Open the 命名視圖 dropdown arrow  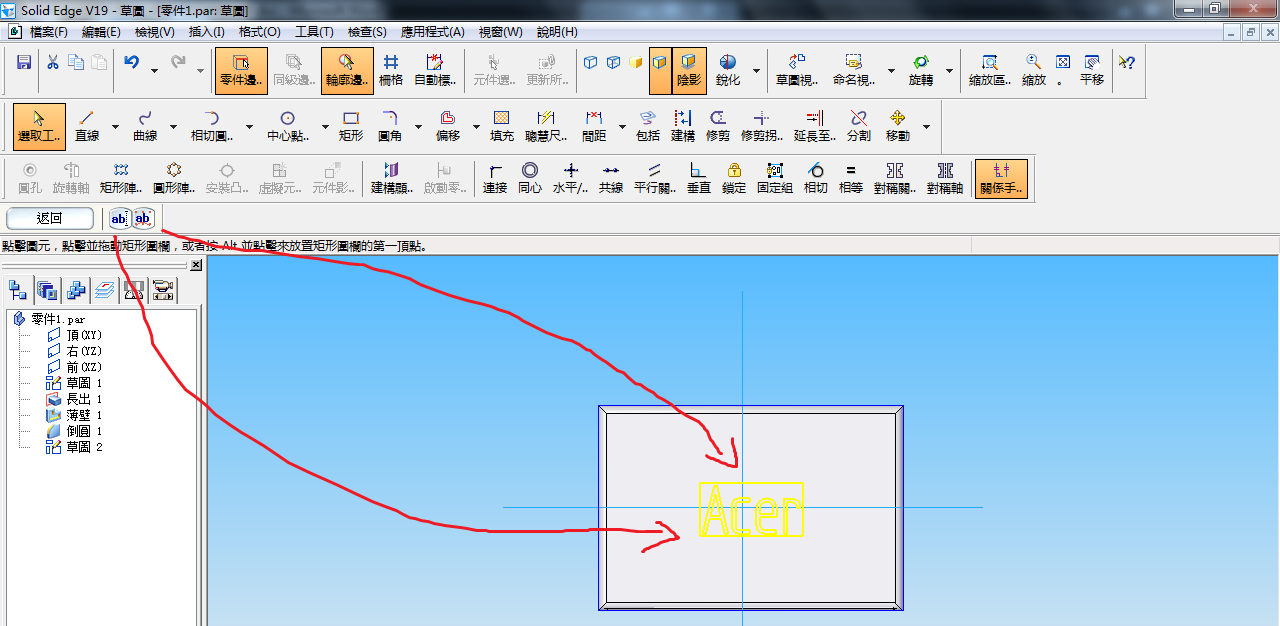click(889, 71)
